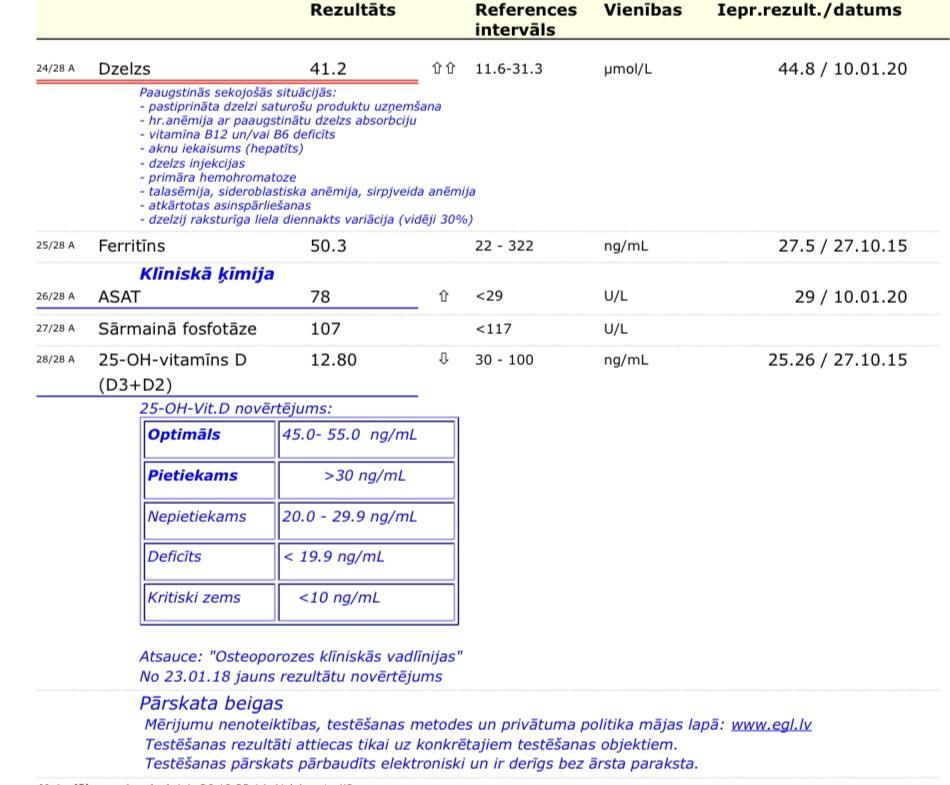Select Sārmainā fosfotāze test name
Viewport: 950px width, 785px height.
pos(178,329)
